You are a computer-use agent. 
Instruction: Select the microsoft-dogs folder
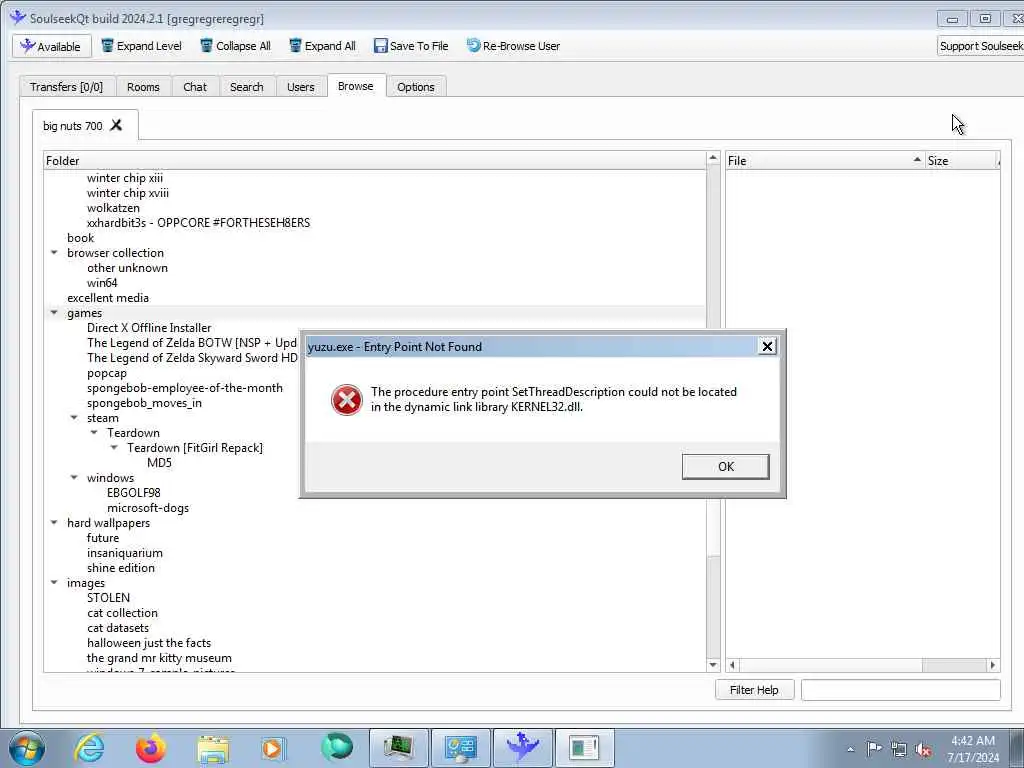pos(148,508)
